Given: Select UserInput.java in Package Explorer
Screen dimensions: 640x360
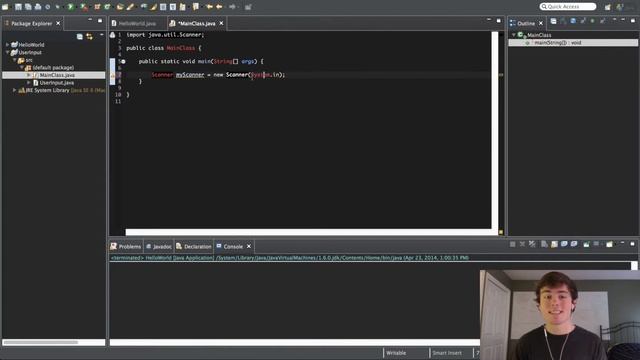Looking at the screenshot, I should click(x=57, y=82).
